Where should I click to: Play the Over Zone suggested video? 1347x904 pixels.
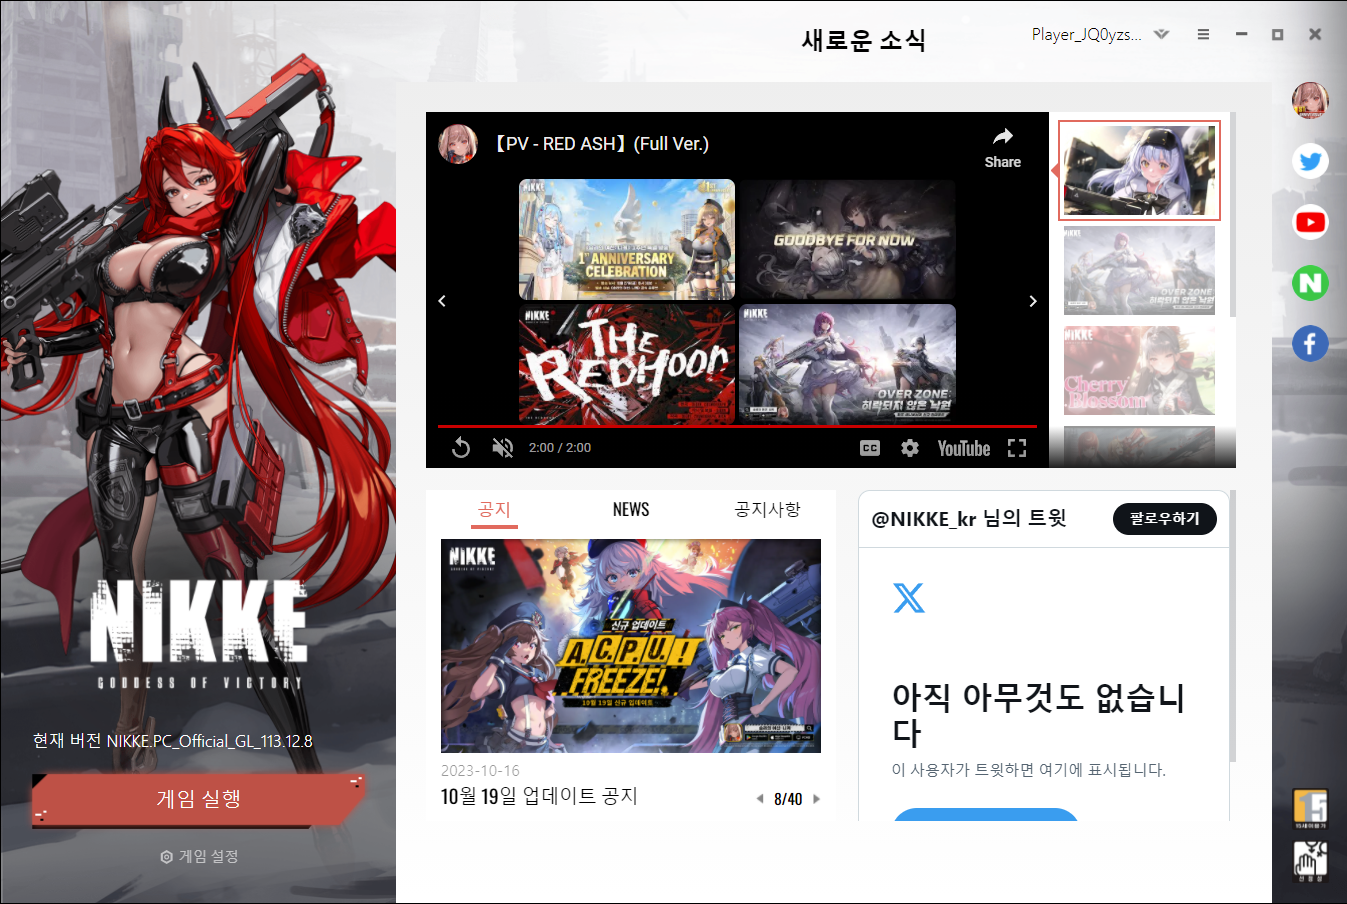847,364
